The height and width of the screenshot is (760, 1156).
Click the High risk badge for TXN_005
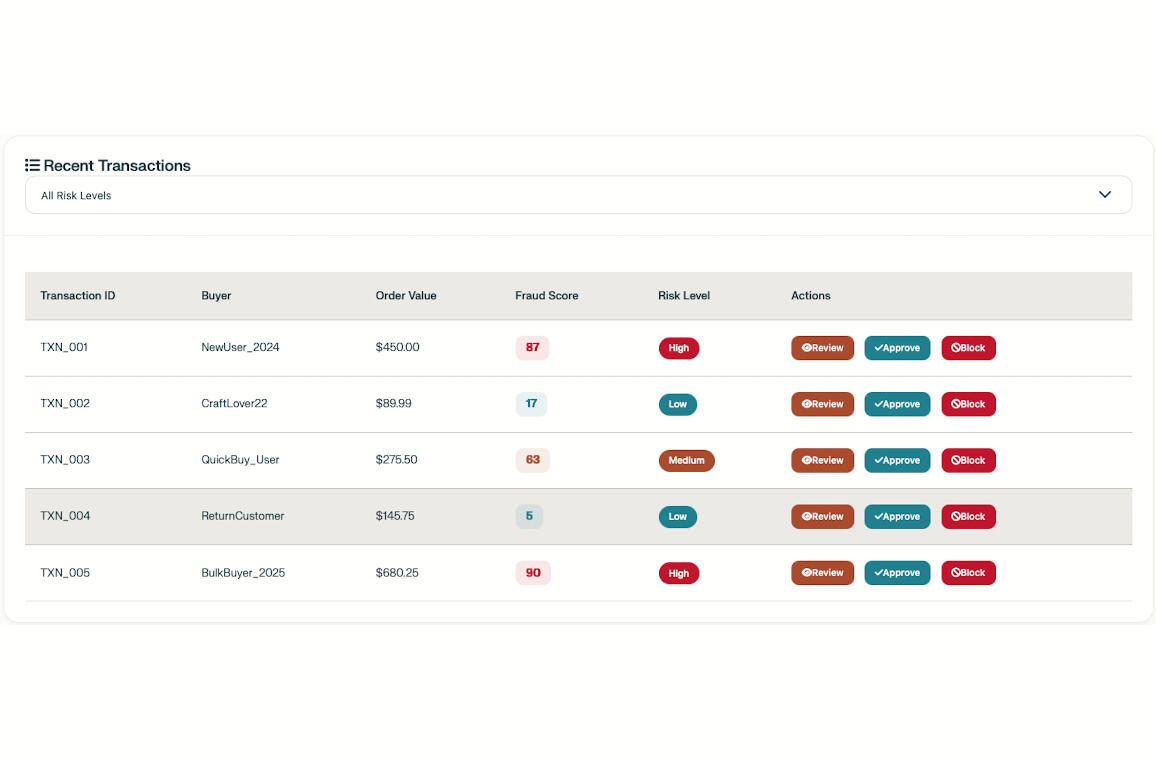(x=678, y=573)
